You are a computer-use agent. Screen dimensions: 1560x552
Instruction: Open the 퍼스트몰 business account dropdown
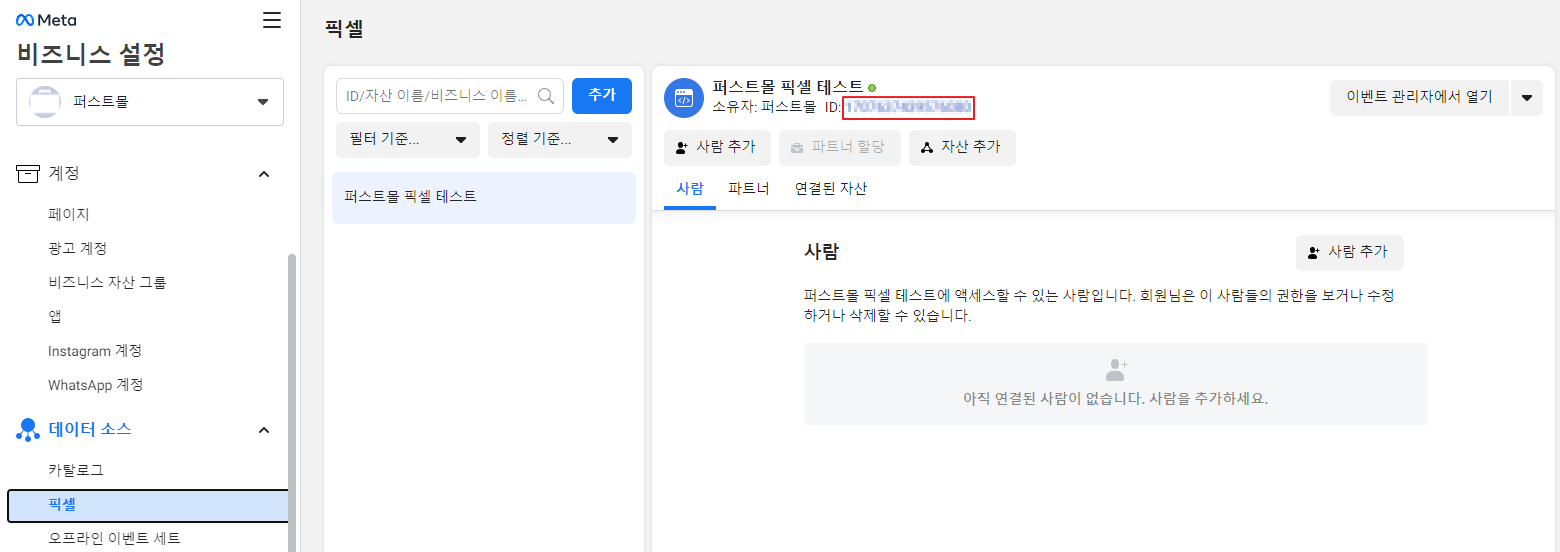[150, 102]
